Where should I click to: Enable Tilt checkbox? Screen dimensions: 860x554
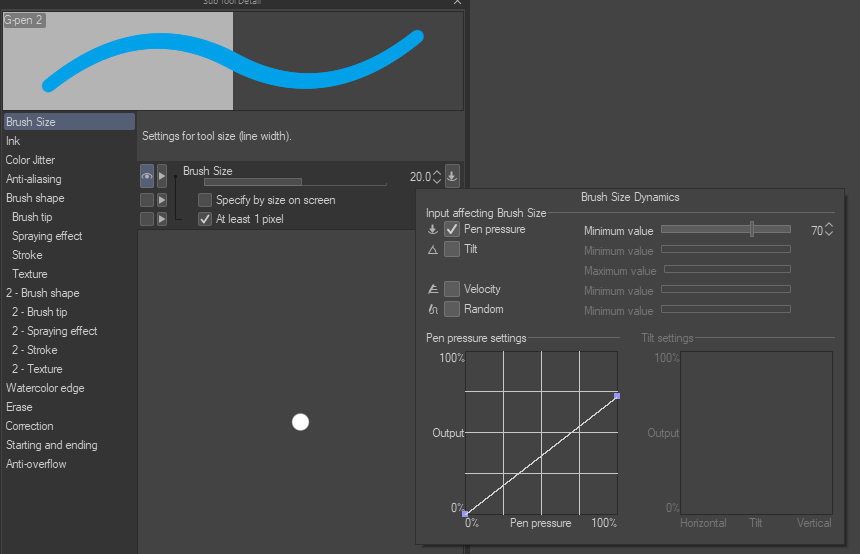[x=452, y=249]
